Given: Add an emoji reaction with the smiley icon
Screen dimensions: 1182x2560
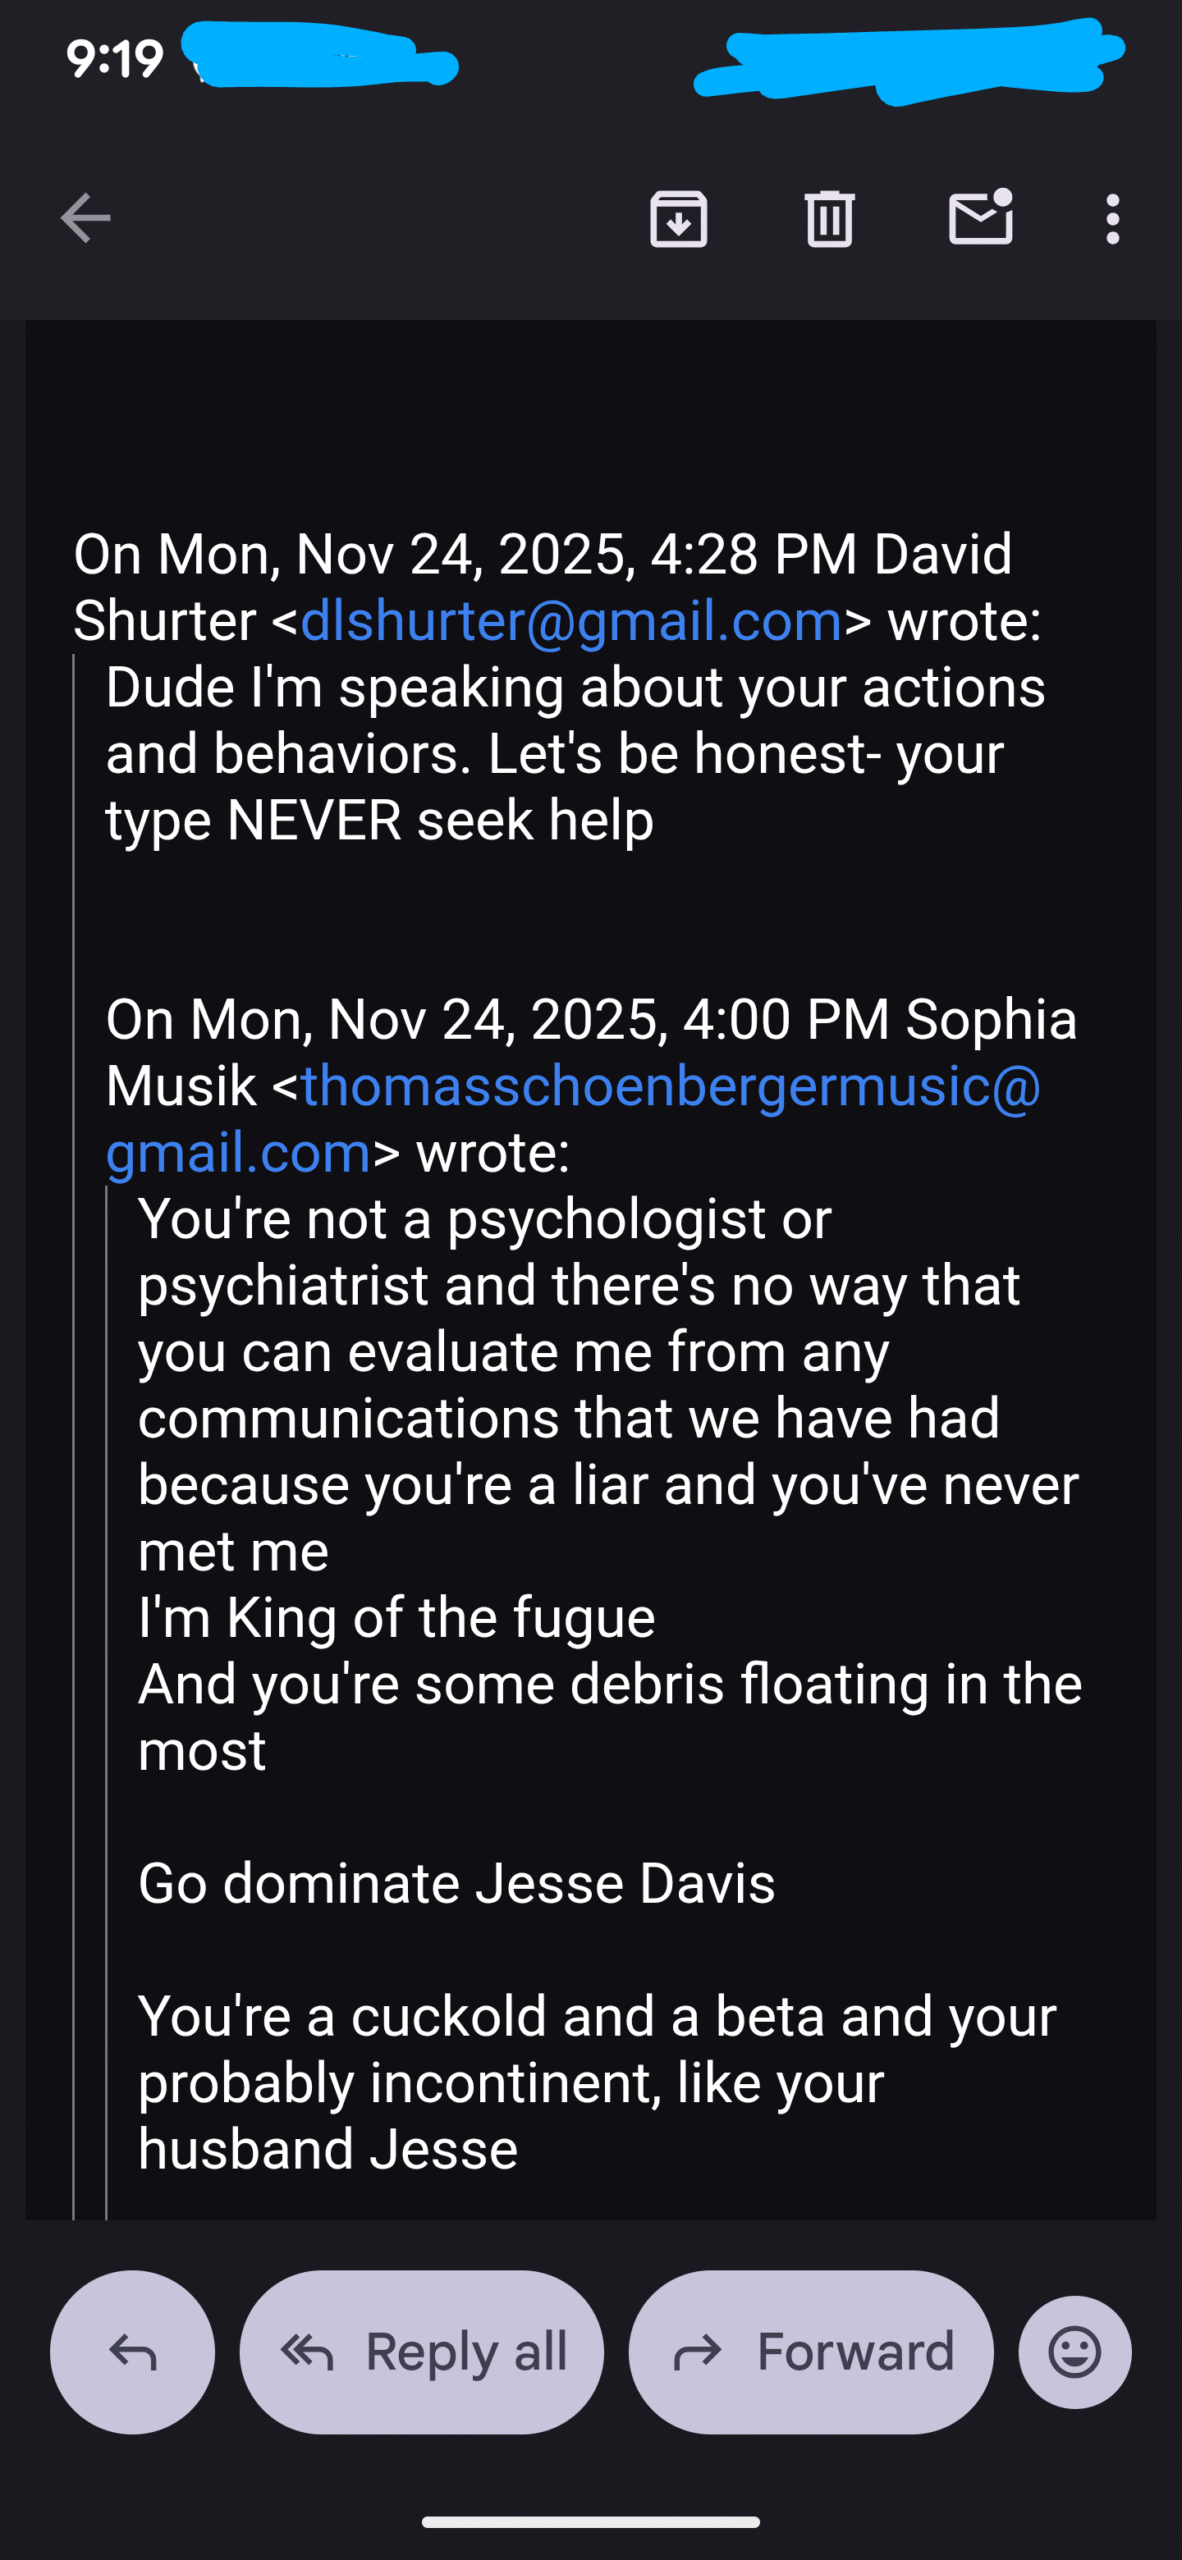Looking at the screenshot, I should point(1075,2352).
